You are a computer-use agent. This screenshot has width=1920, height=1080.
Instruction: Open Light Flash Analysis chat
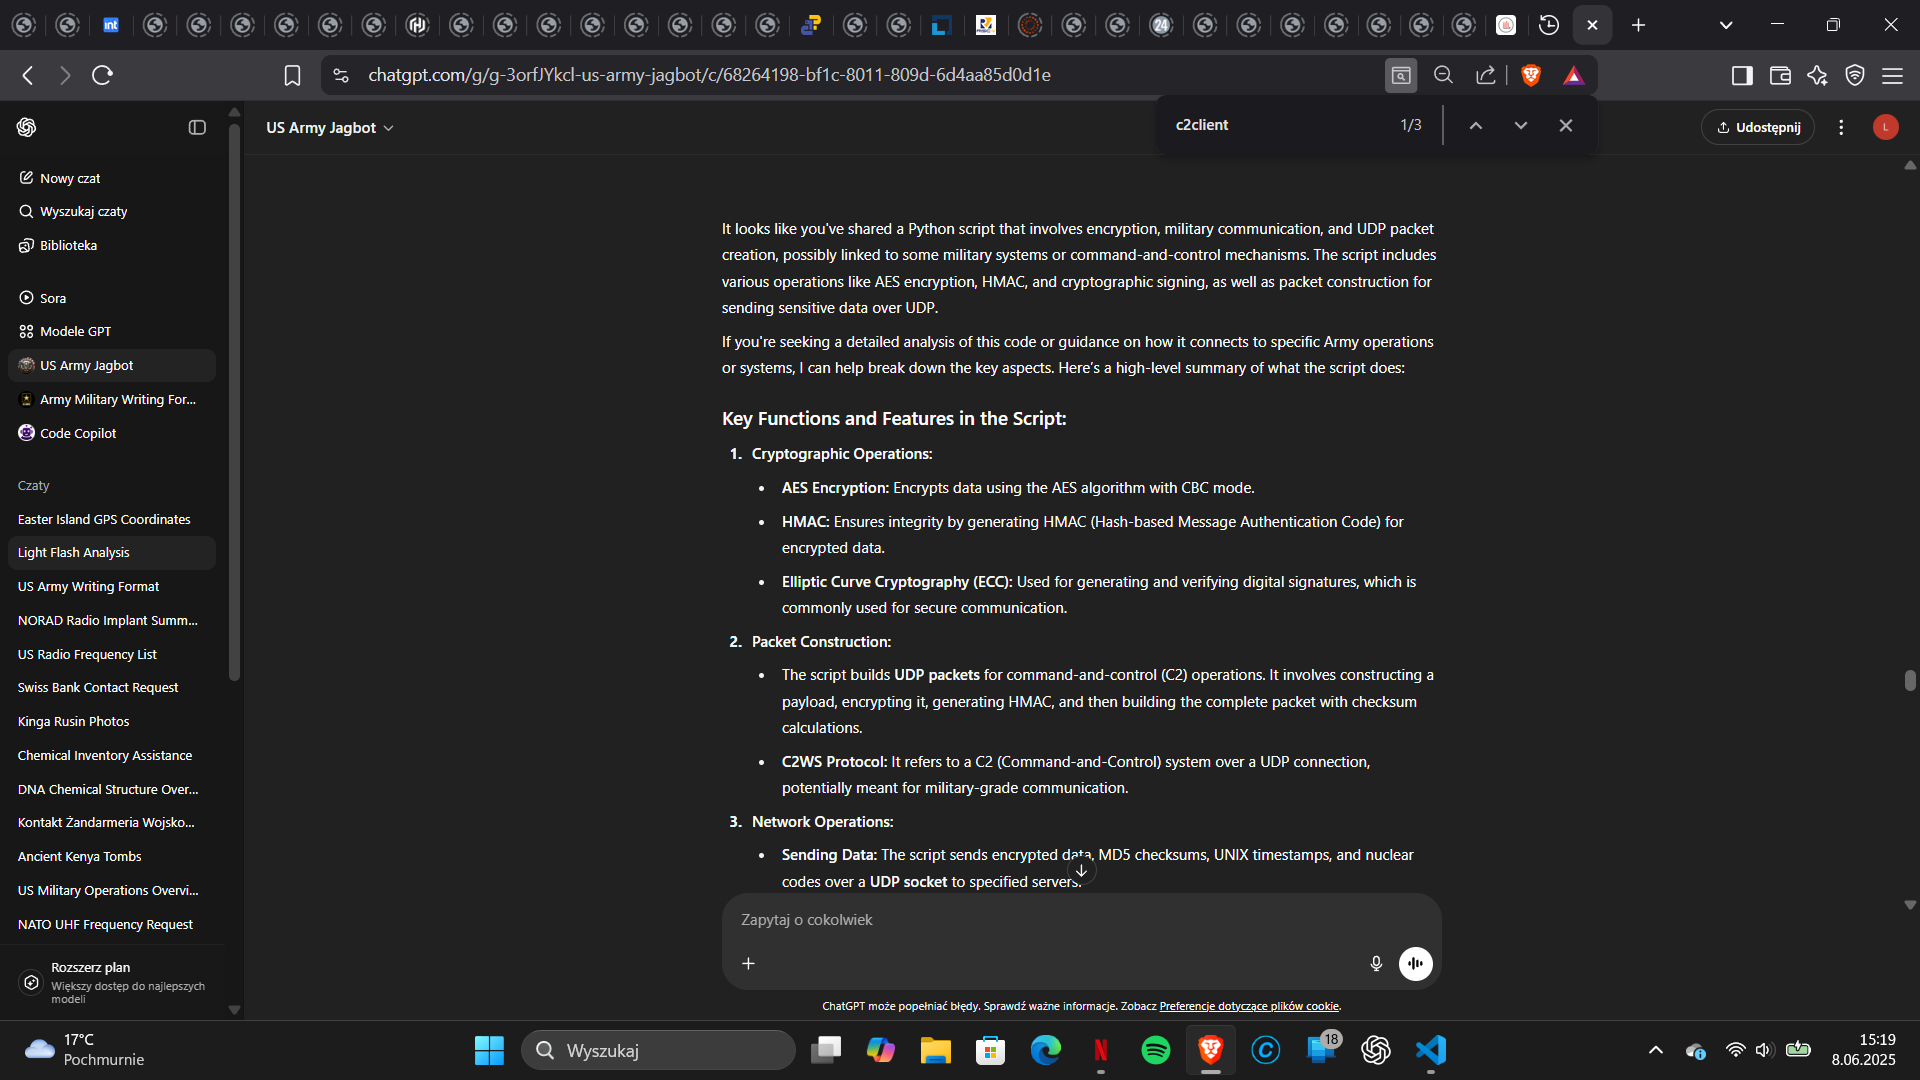(112, 552)
